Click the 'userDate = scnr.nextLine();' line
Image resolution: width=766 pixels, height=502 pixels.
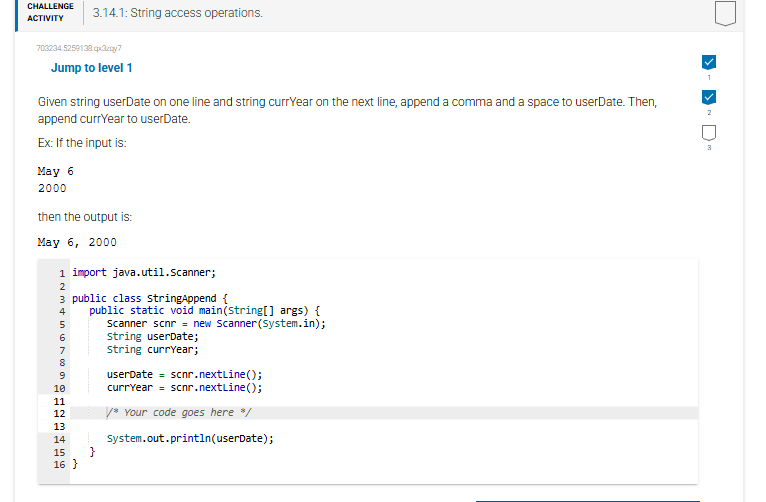185,375
